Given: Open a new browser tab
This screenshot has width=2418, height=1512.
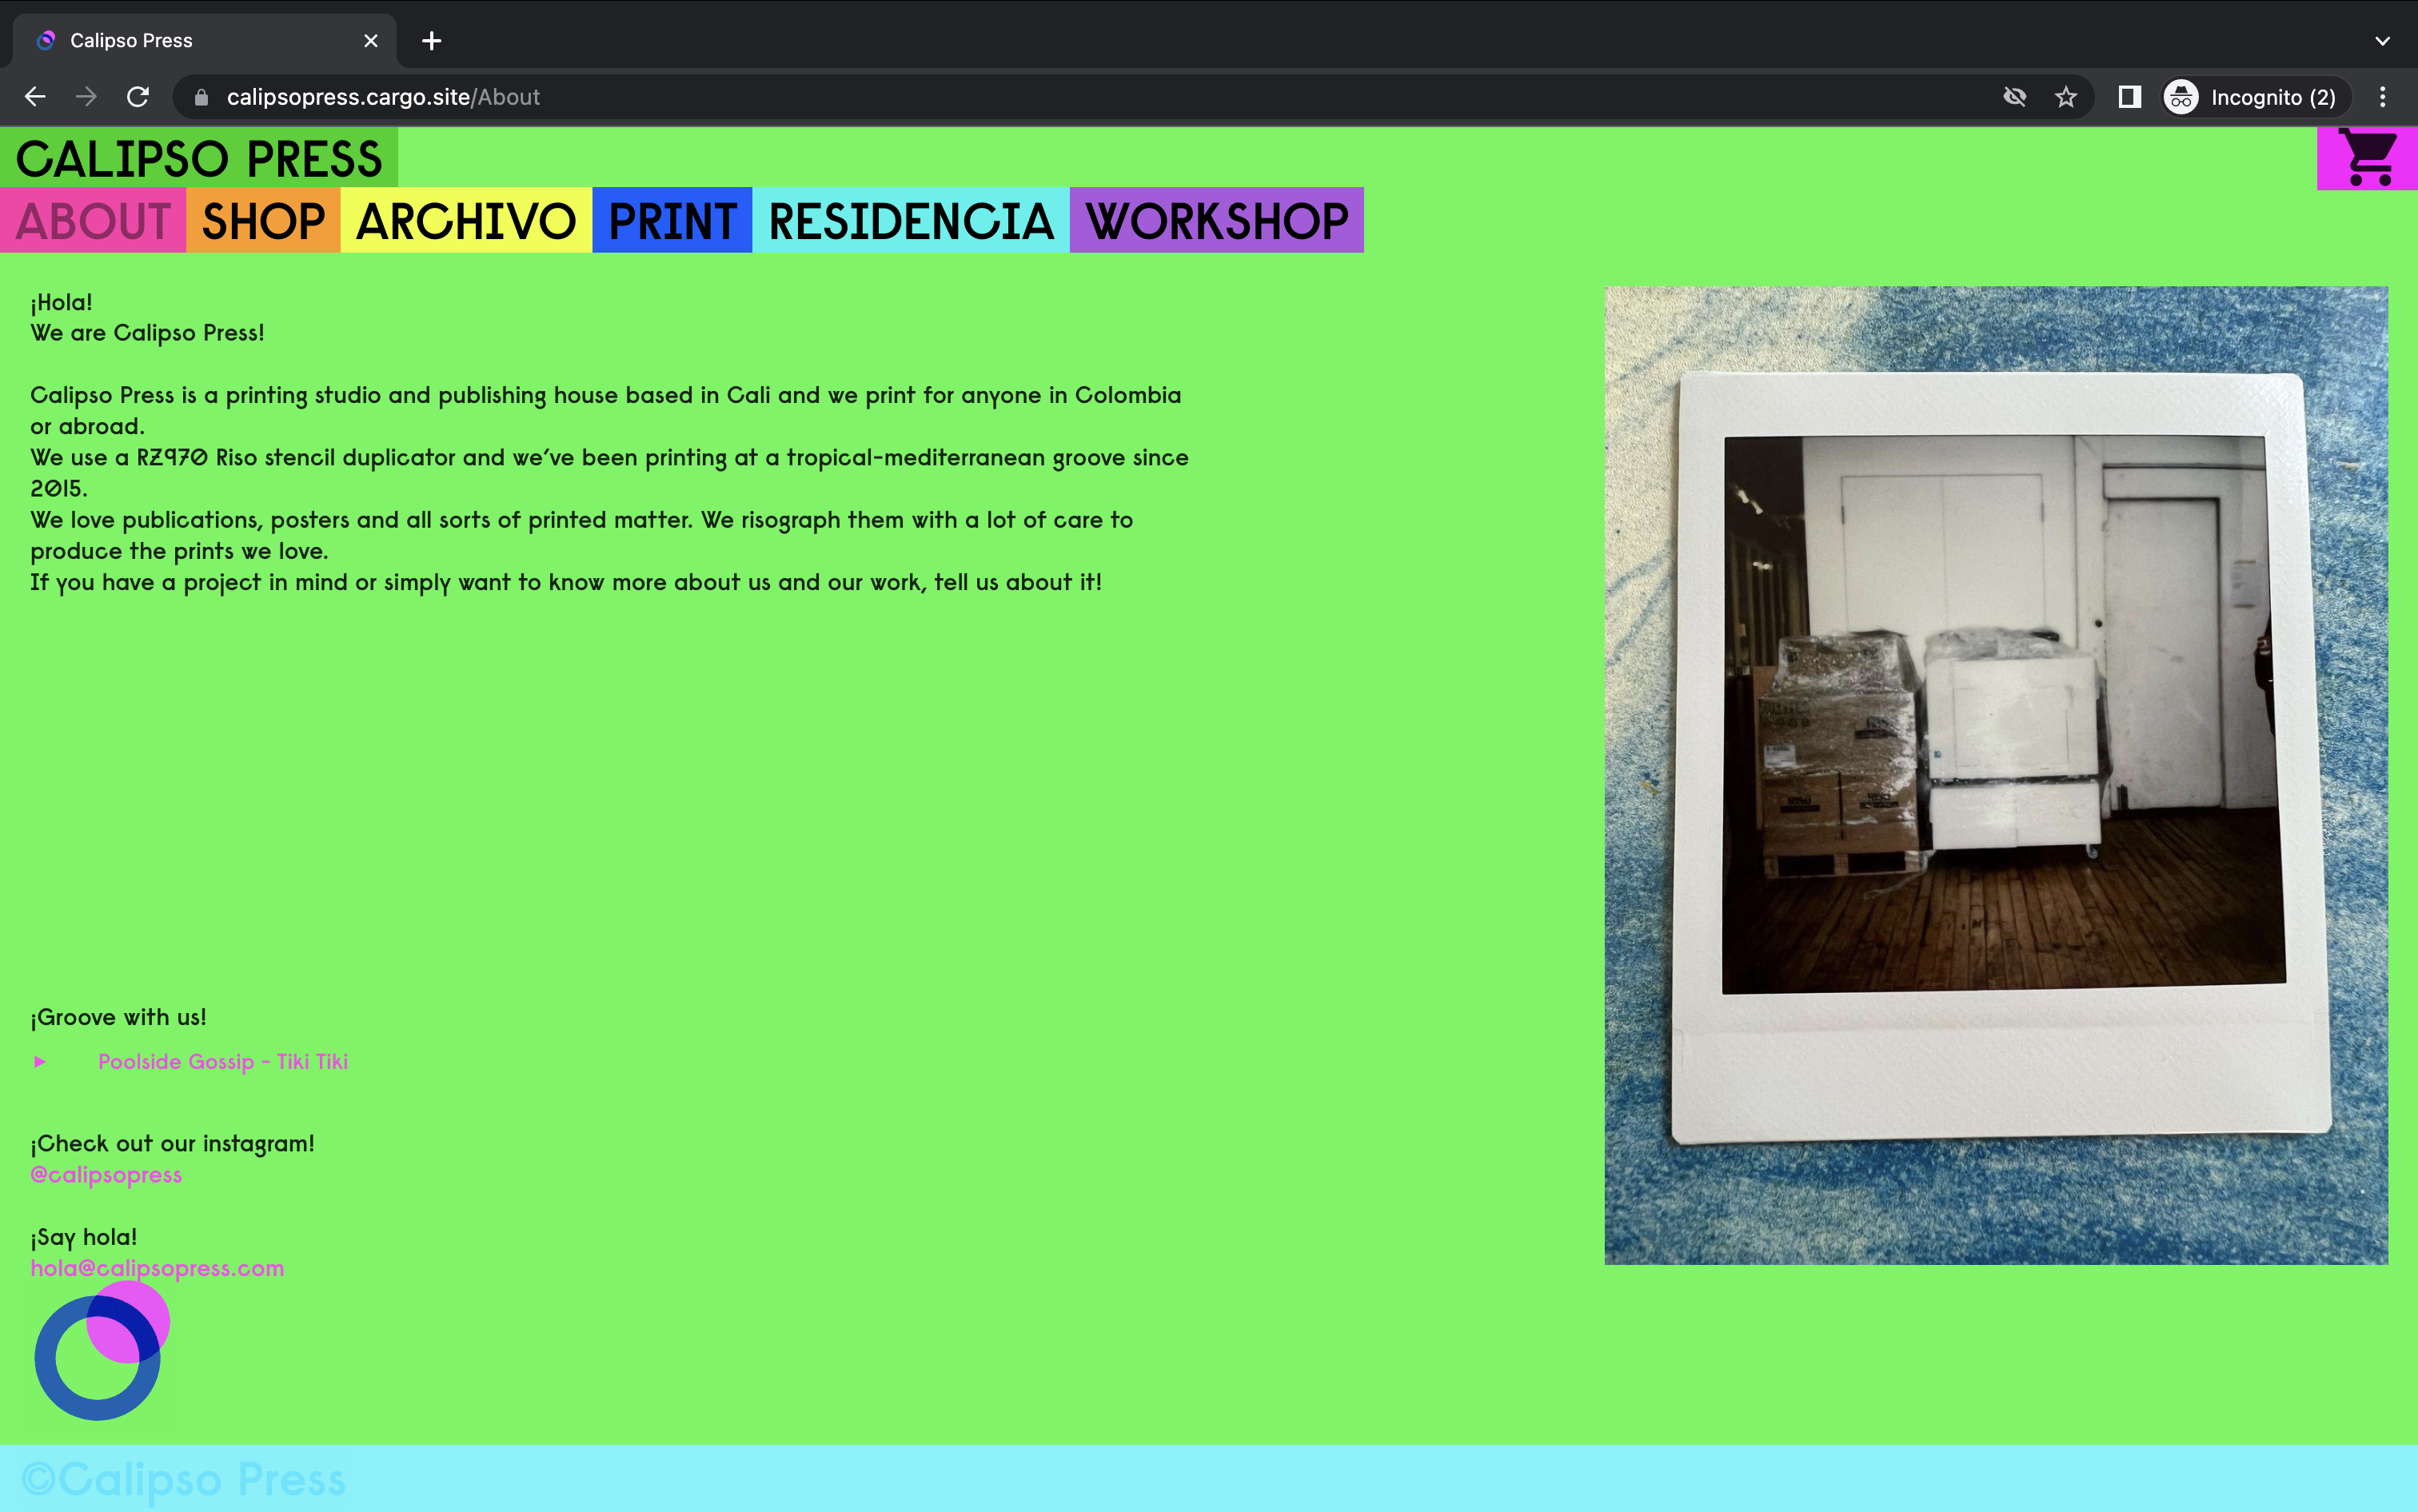Looking at the screenshot, I should coord(432,41).
